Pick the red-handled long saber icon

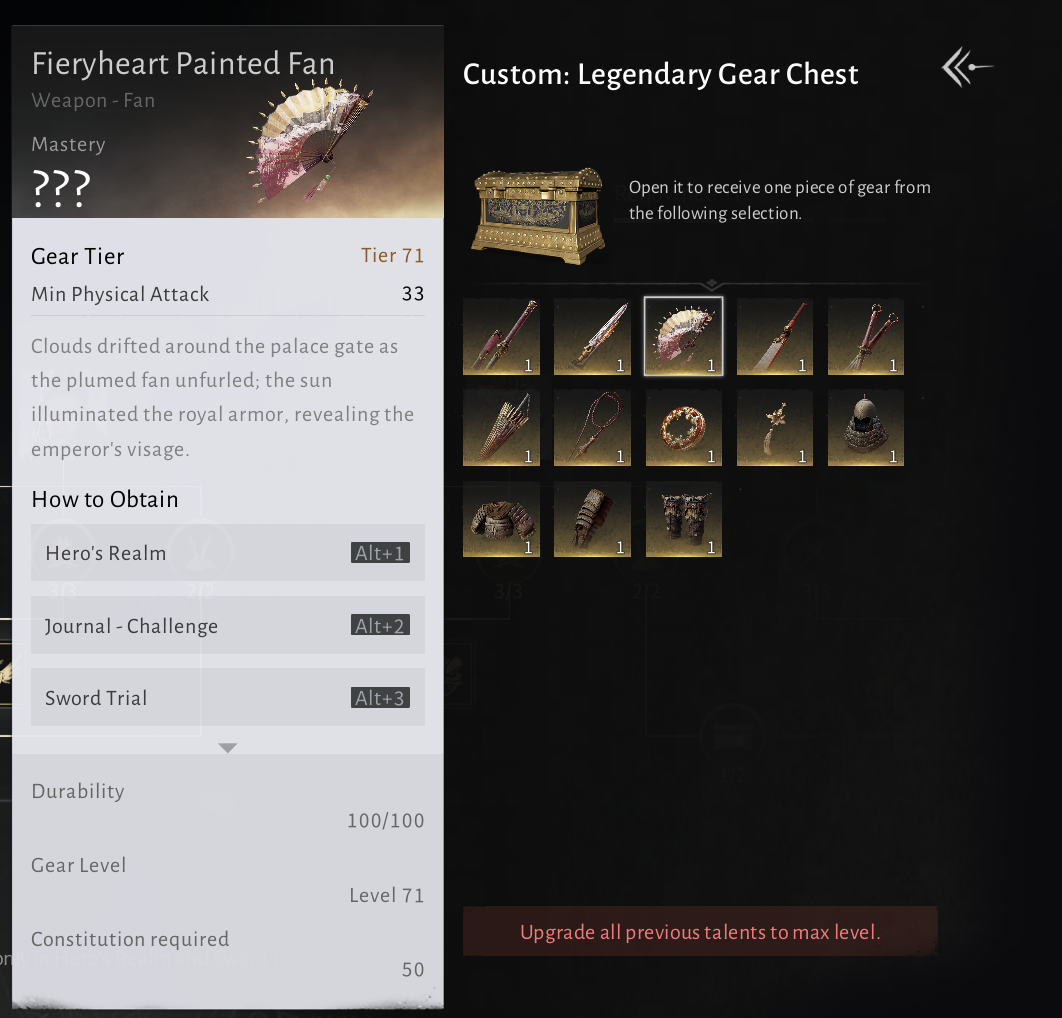(774, 337)
